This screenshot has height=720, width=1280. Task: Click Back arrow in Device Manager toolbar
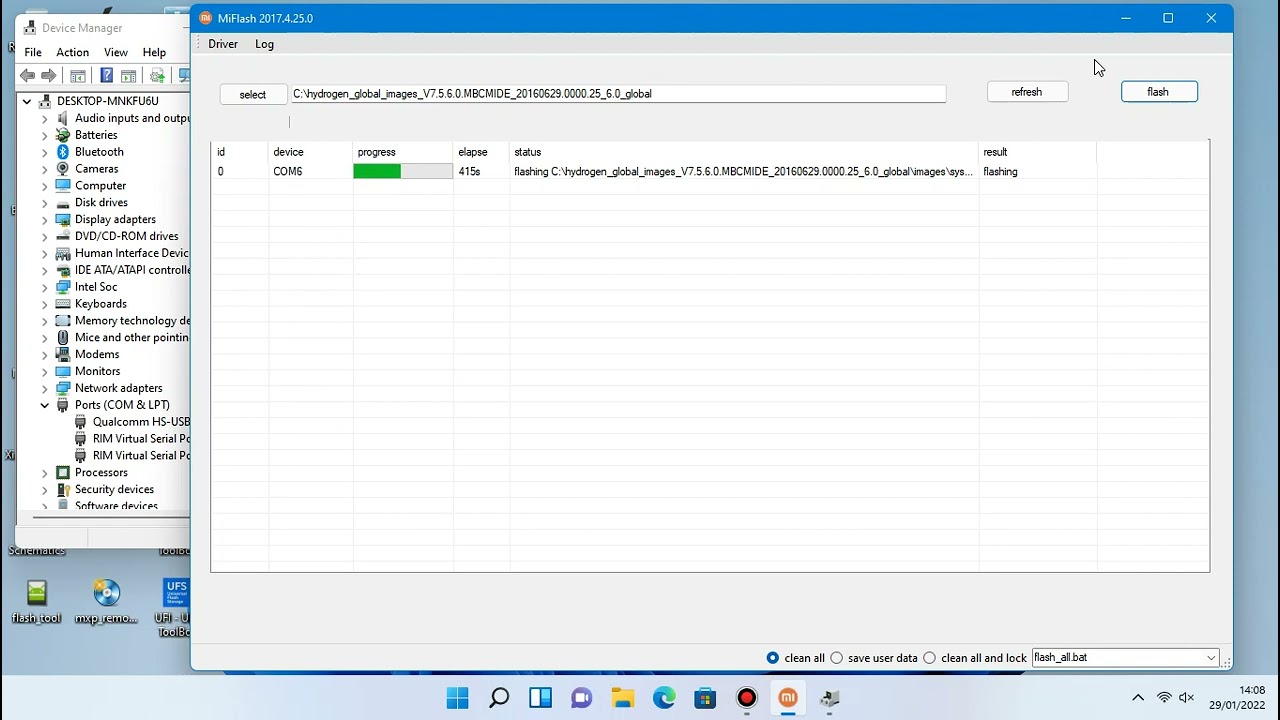(x=28, y=76)
